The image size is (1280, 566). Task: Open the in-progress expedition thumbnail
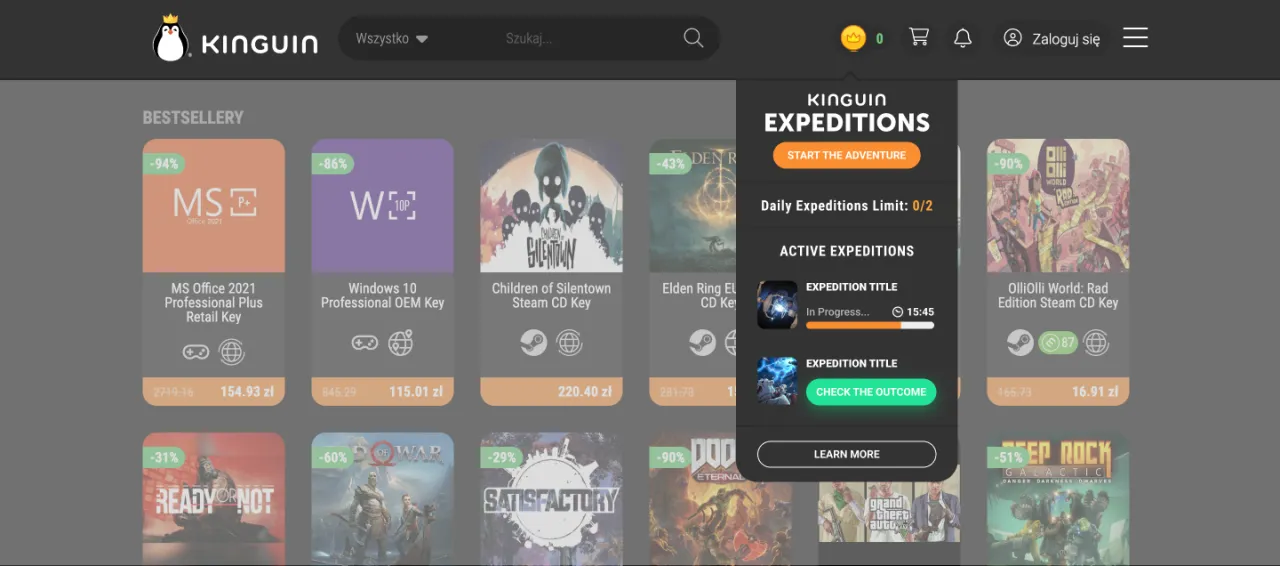[x=777, y=305]
